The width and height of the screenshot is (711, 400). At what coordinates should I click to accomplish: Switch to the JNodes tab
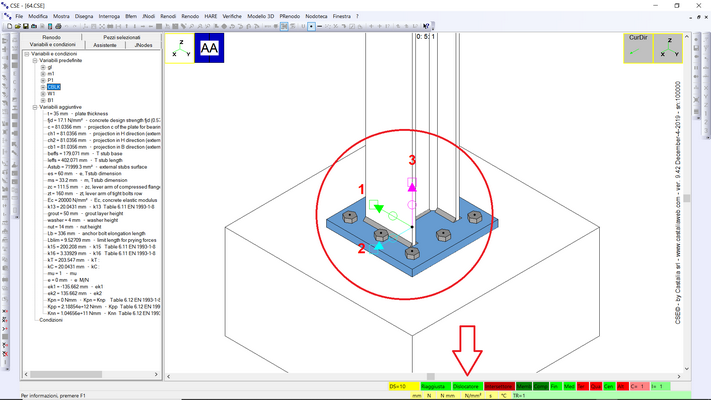coord(142,45)
